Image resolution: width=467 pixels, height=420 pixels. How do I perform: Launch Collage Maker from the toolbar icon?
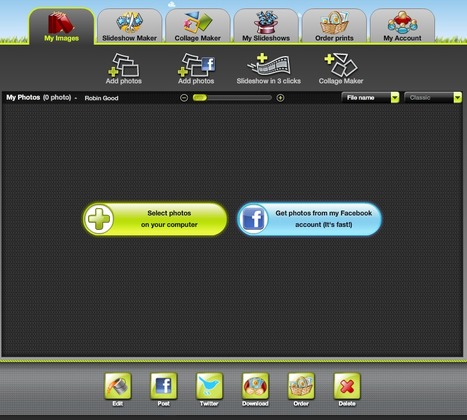click(341, 68)
